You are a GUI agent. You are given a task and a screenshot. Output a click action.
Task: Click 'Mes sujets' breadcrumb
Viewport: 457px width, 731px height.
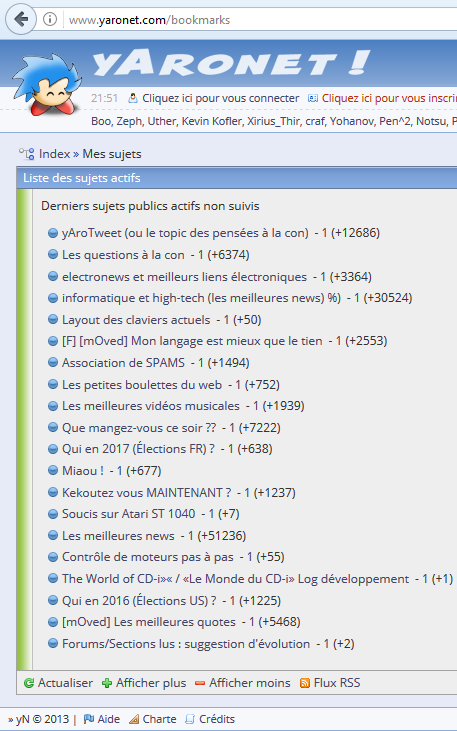coord(112,154)
